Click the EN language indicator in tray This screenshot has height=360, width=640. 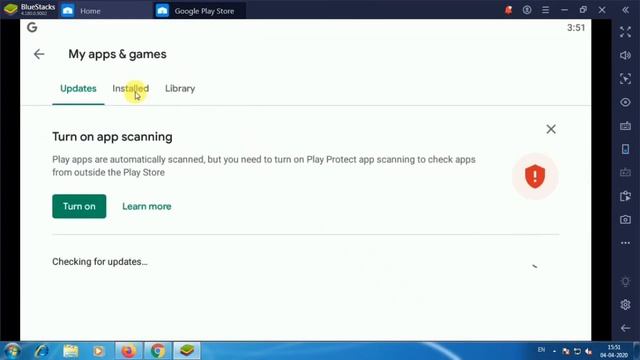[541, 350]
